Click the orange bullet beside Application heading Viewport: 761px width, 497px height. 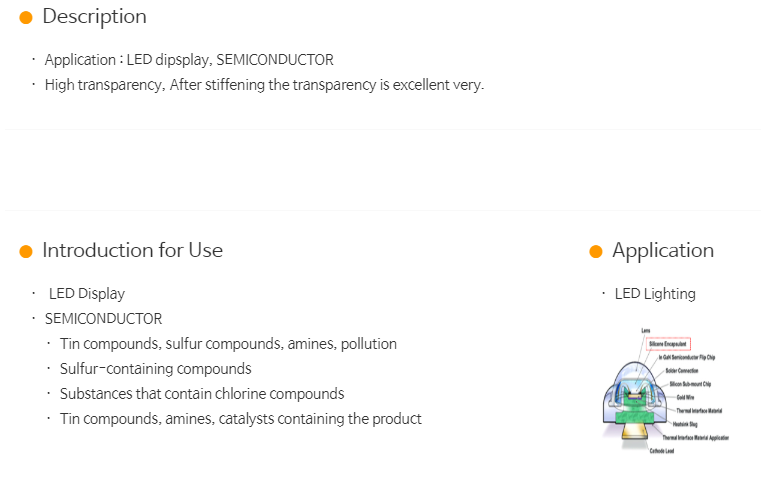596,252
